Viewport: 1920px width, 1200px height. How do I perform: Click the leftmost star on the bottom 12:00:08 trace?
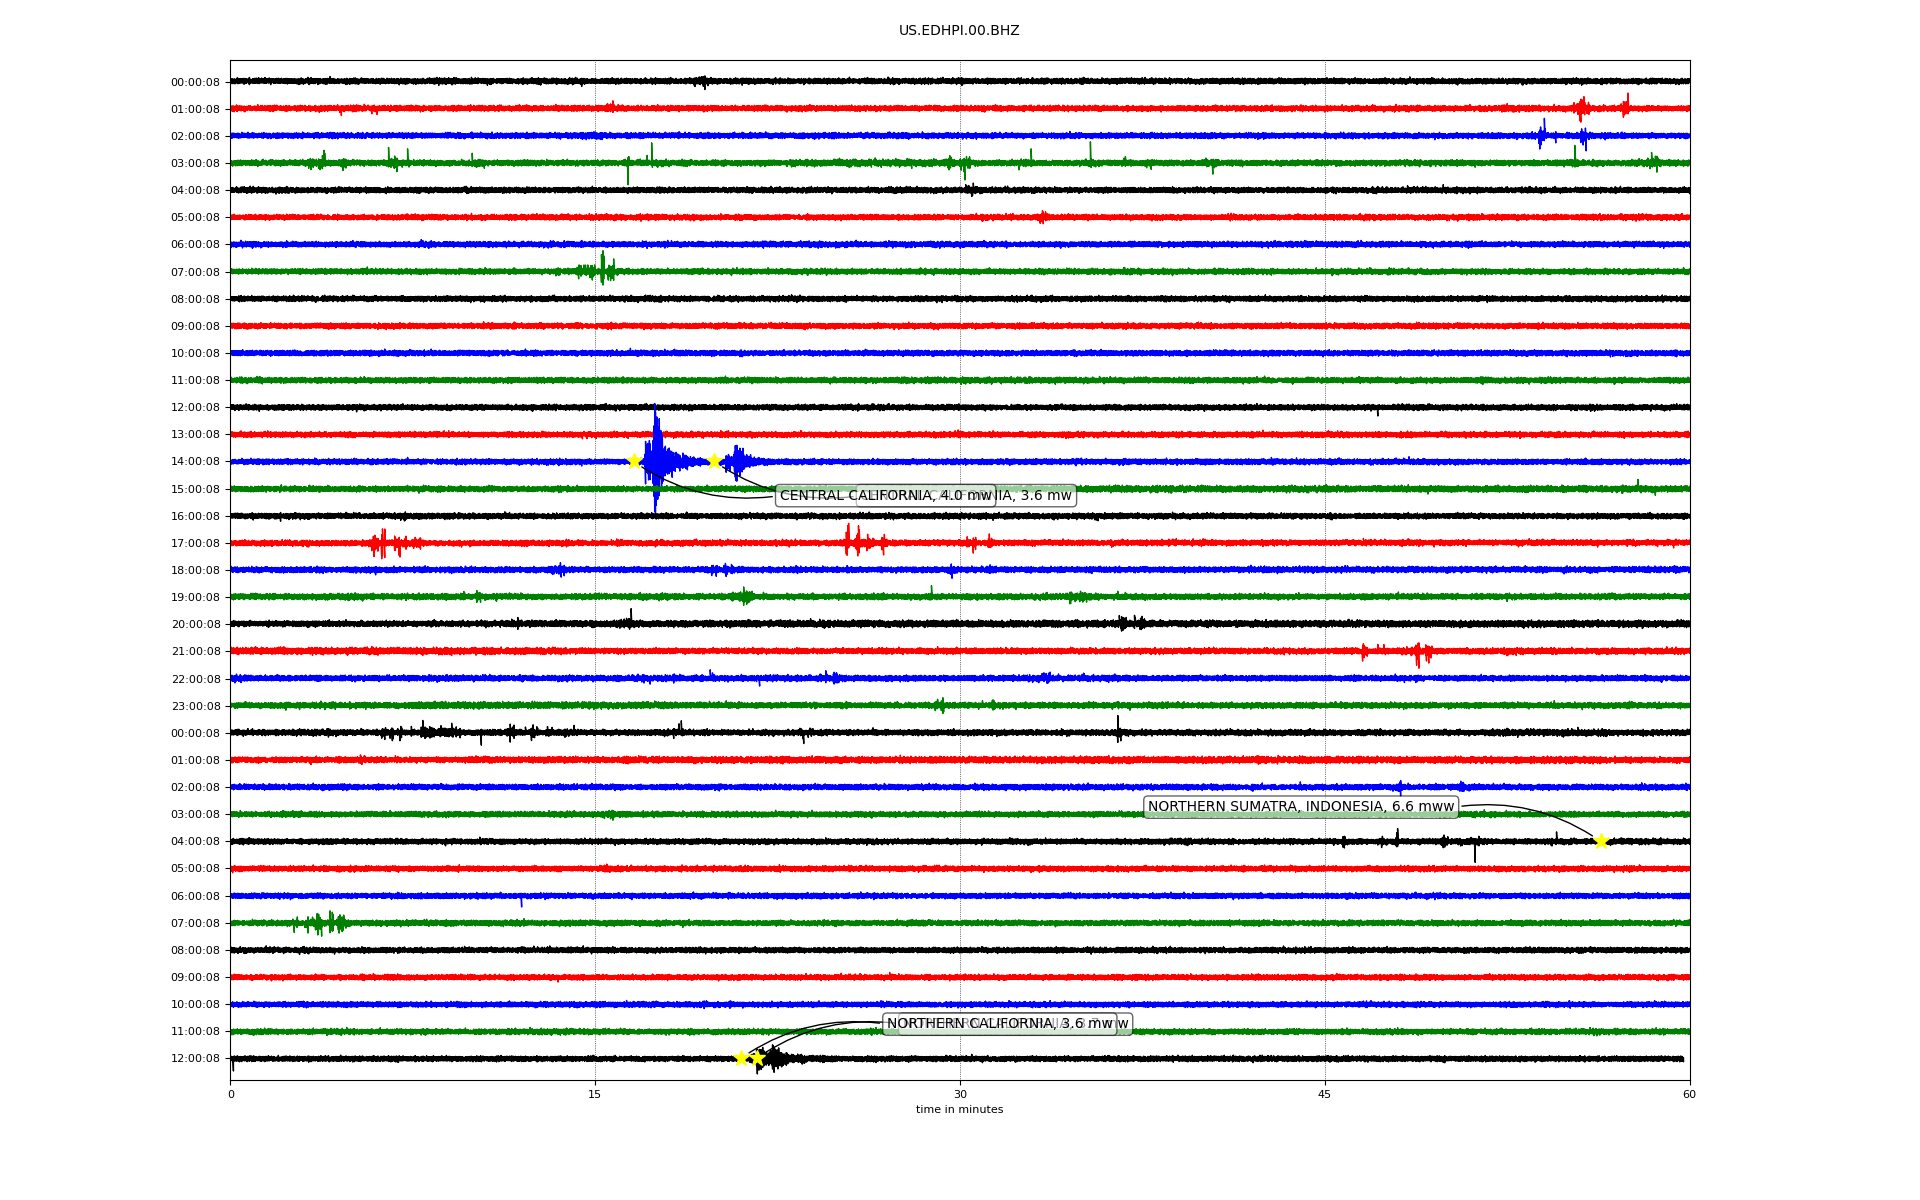(741, 1058)
